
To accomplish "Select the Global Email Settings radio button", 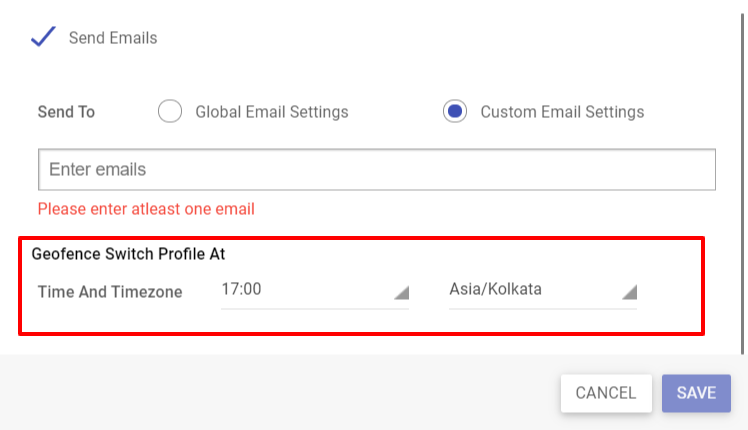I will 170,111.
